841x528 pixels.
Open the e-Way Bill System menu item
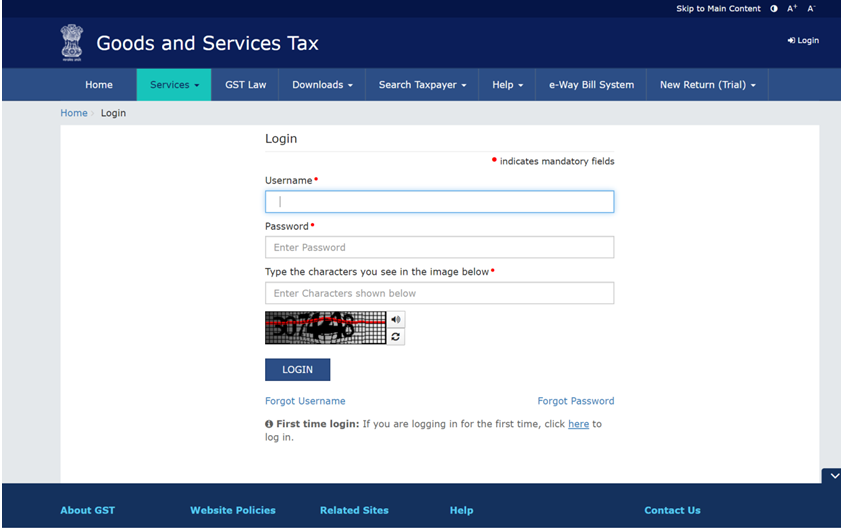(591, 85)
